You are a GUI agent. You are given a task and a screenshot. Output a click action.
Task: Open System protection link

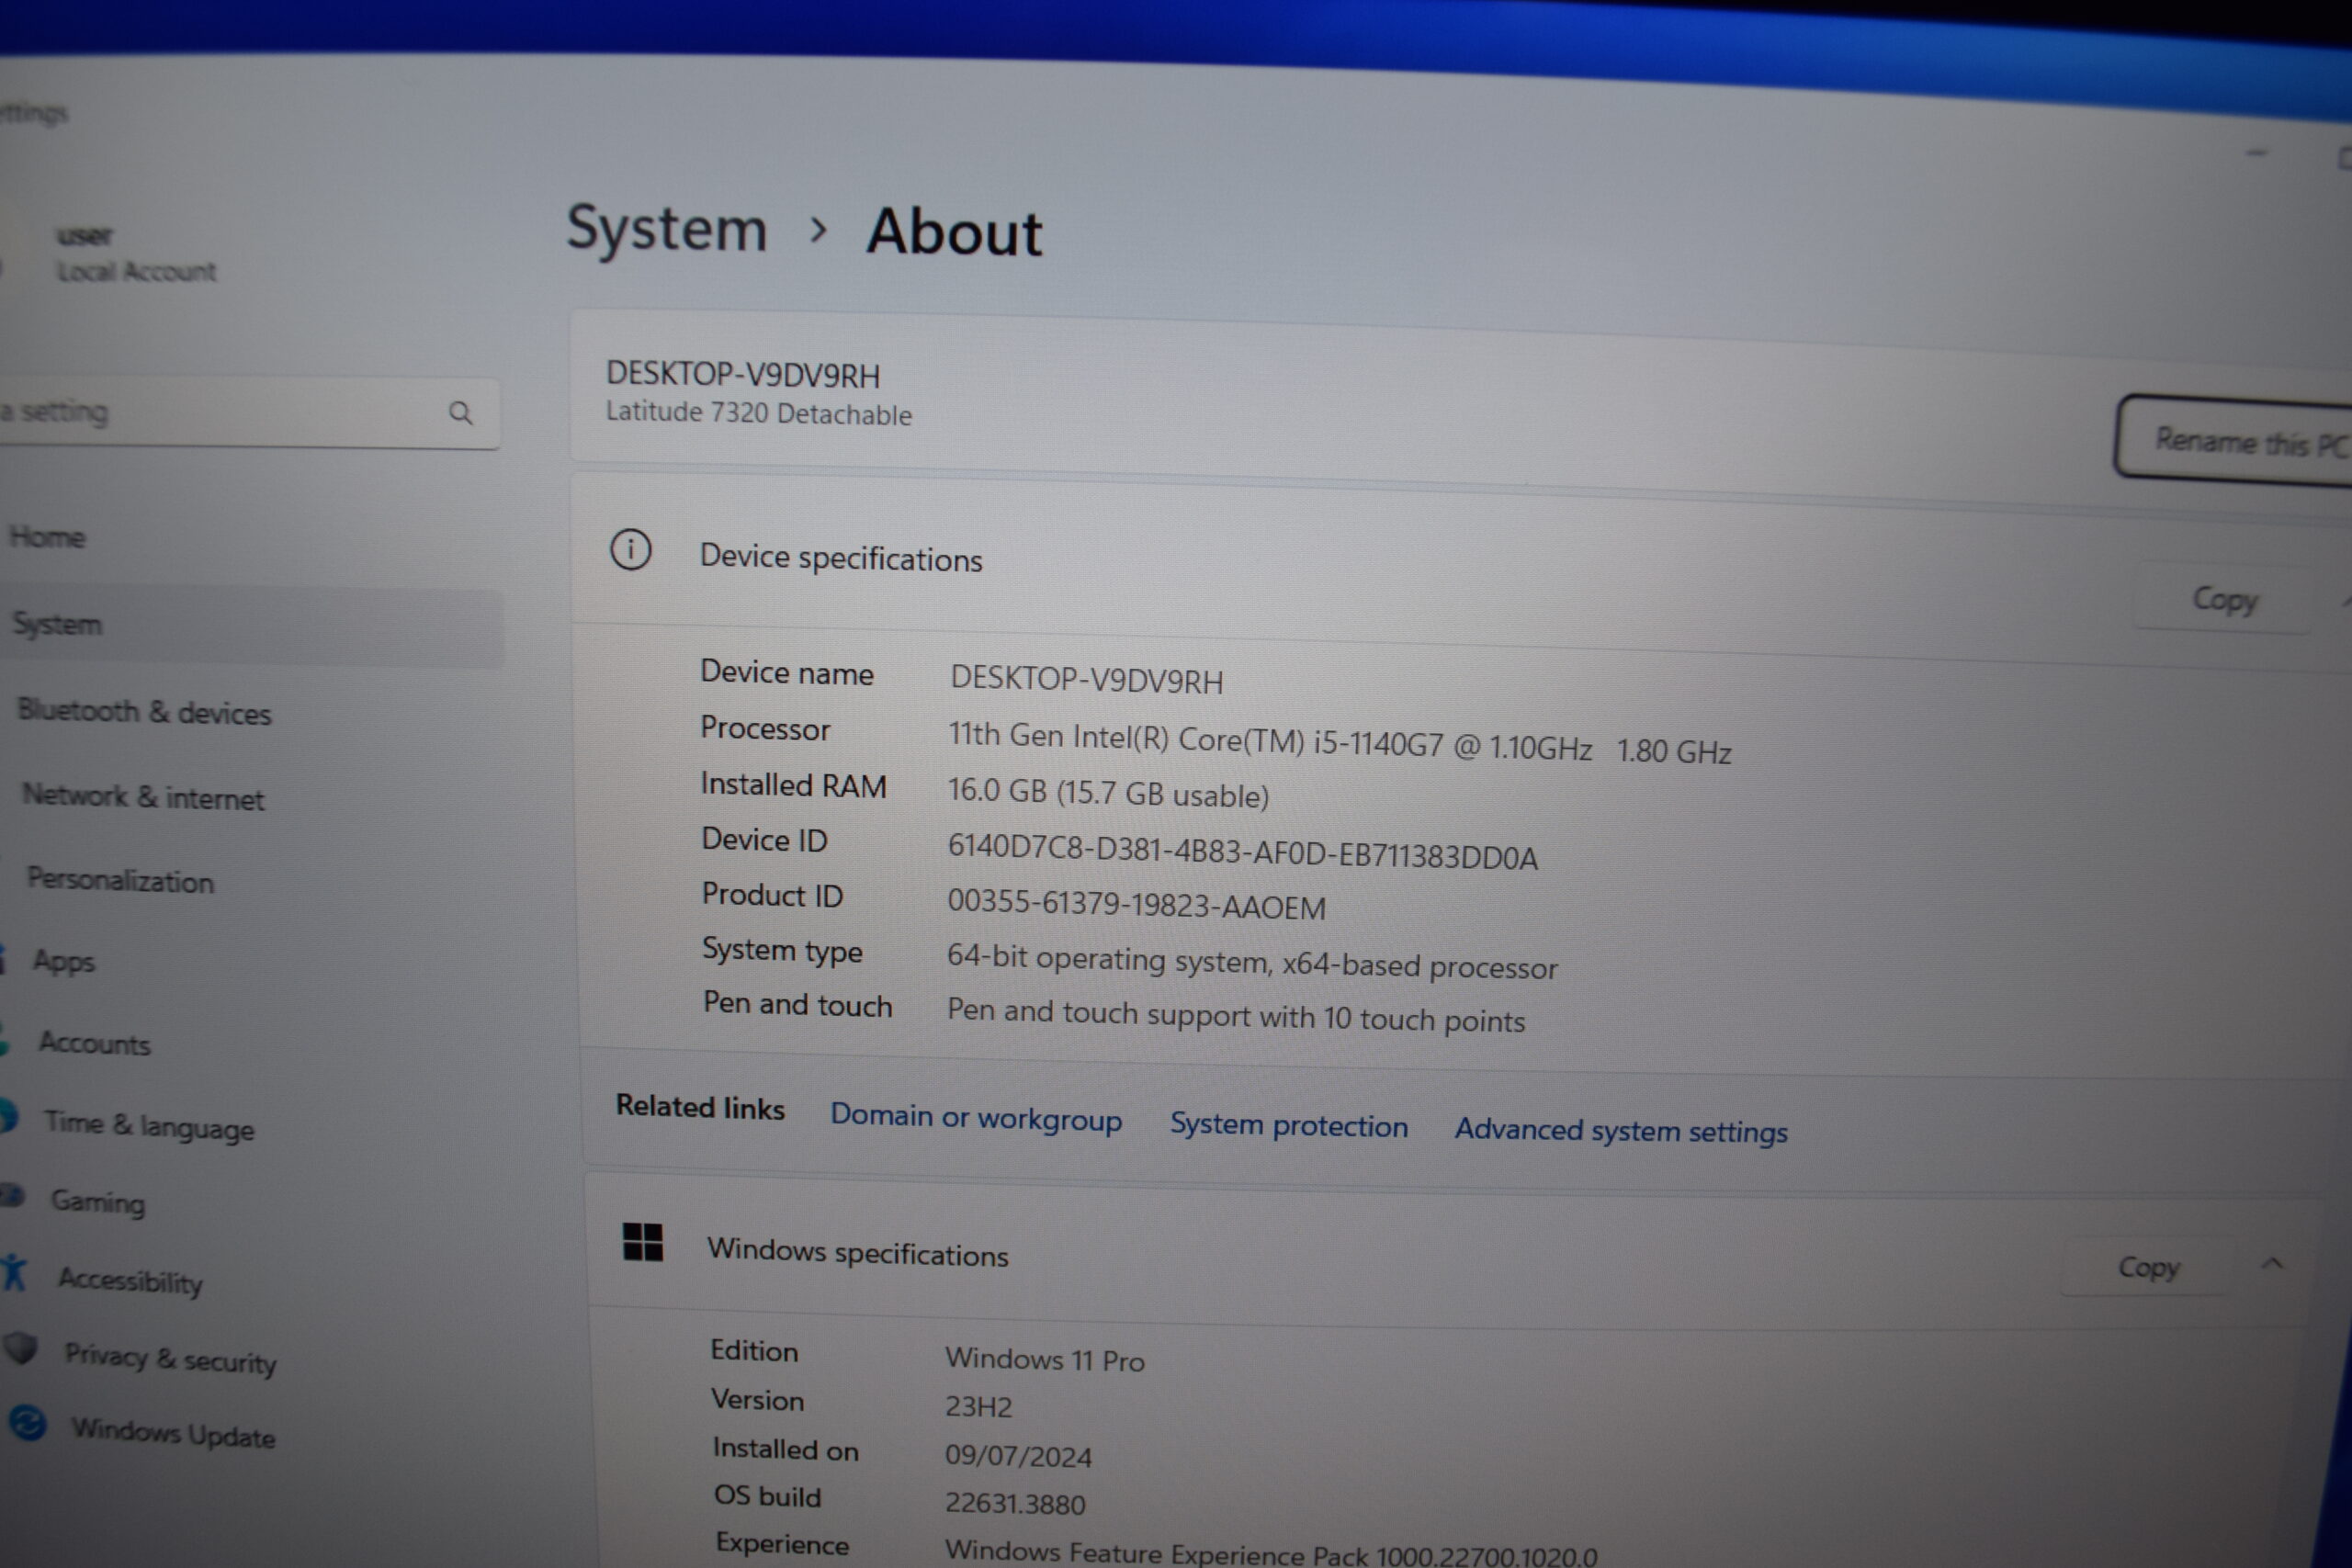point(1289,1125)
